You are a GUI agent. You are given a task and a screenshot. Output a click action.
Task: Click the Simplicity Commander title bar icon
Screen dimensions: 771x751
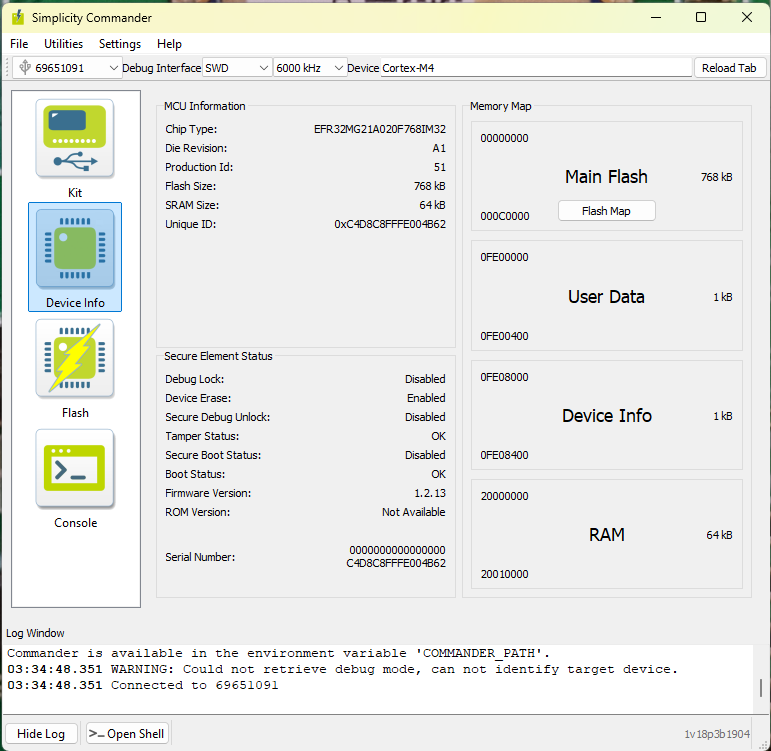(x=18, y=18)
